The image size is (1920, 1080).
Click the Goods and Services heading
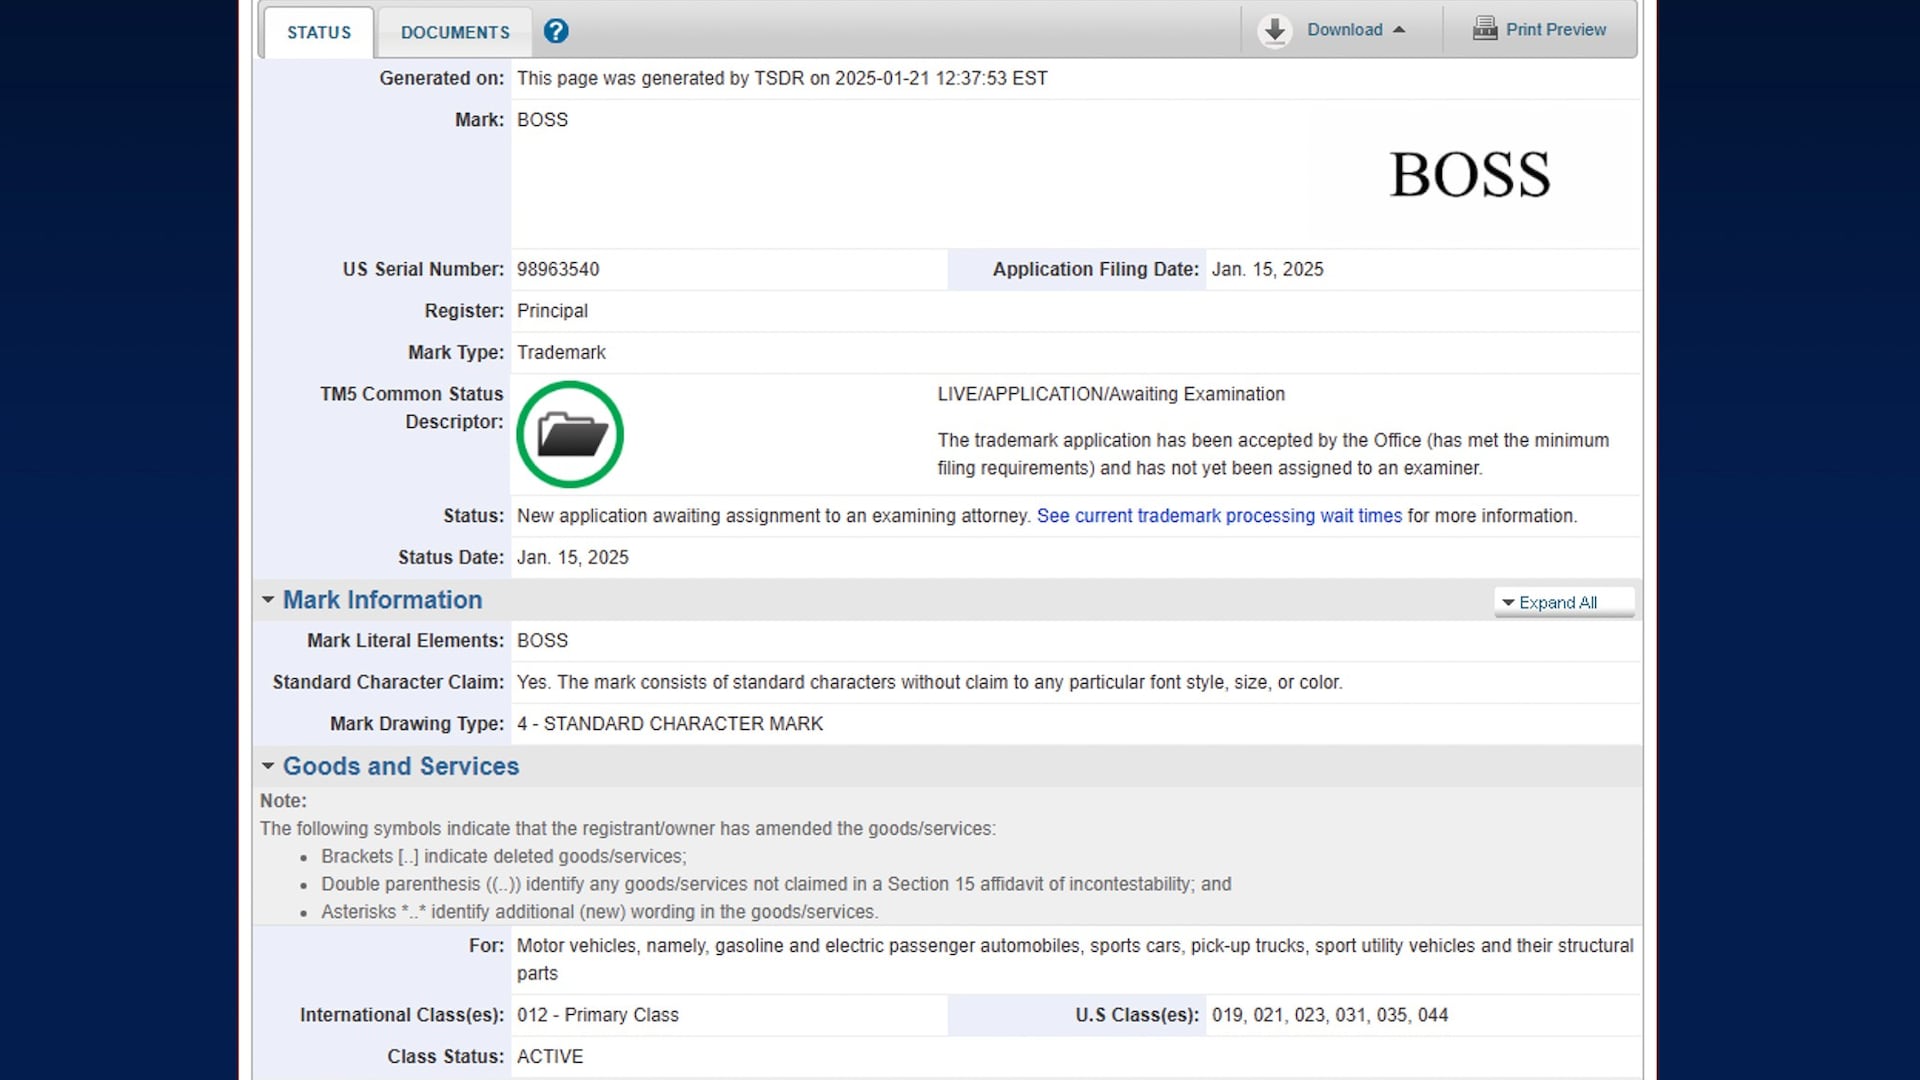pyautogui.click(x=401, y=766)
